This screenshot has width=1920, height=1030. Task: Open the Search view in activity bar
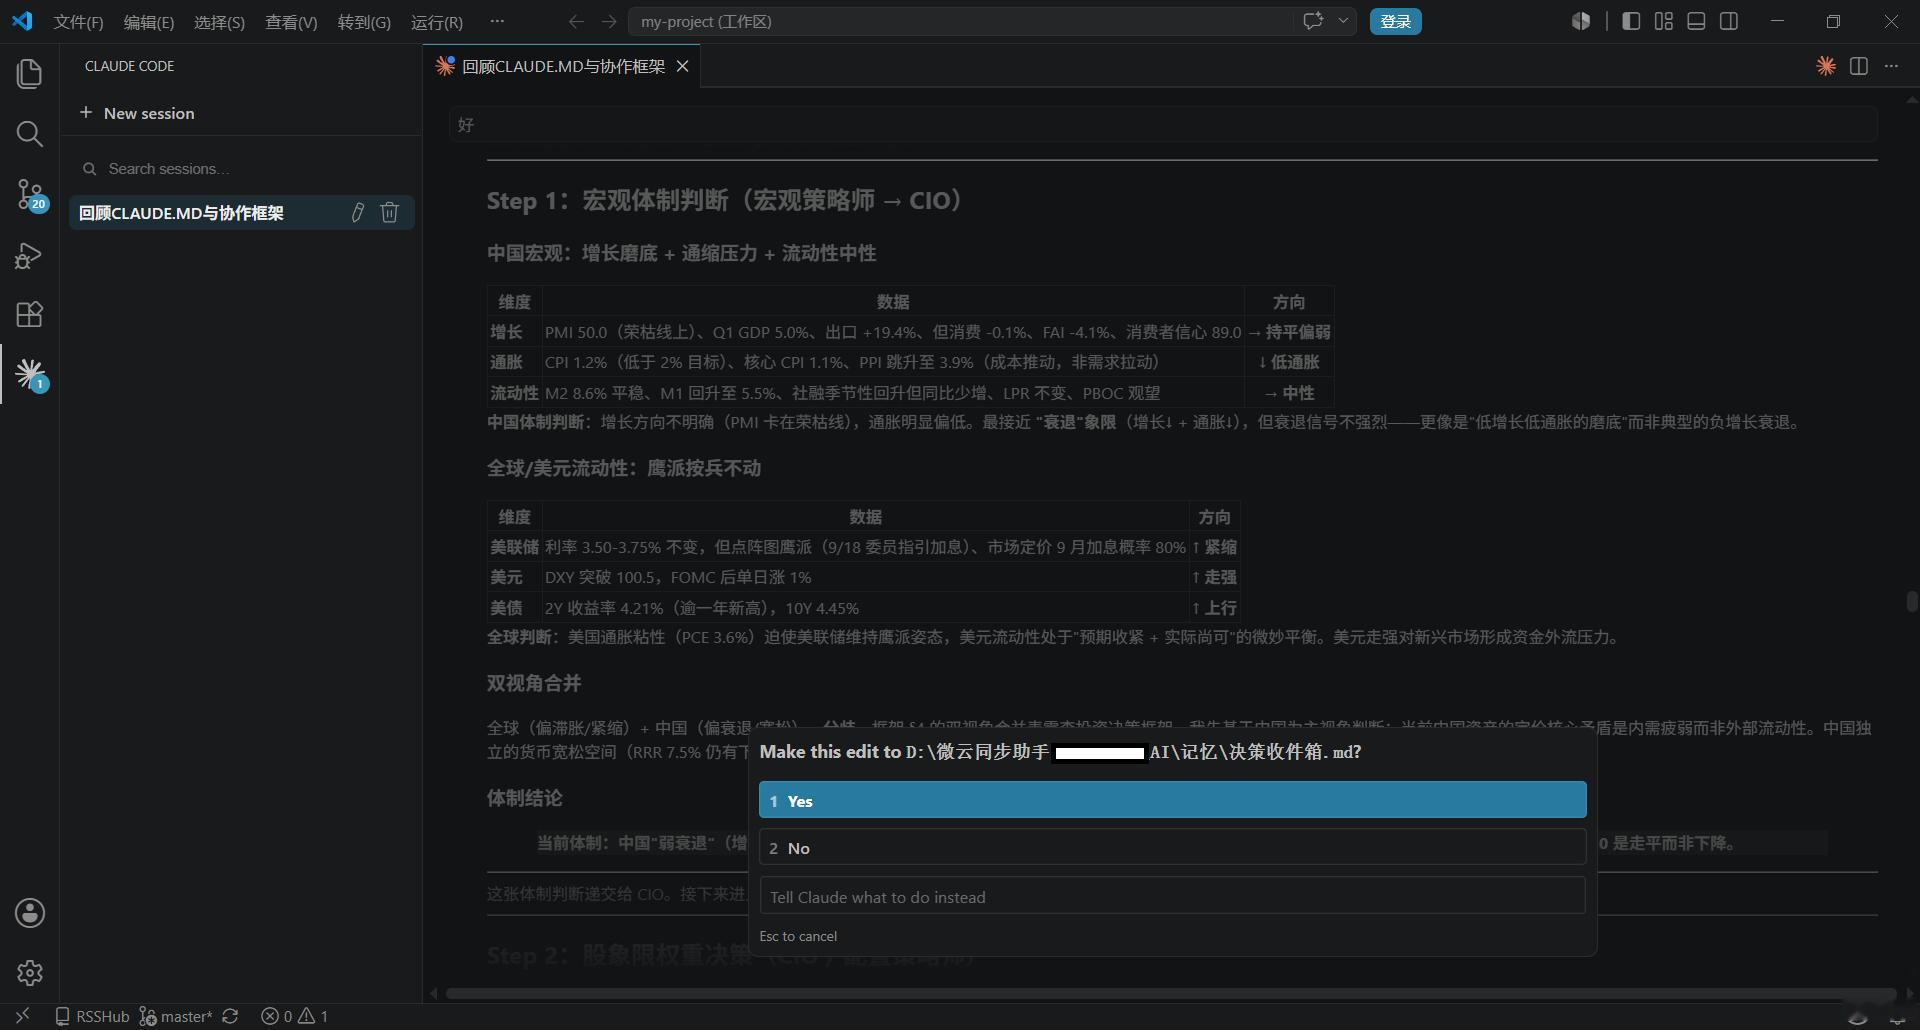29,134
